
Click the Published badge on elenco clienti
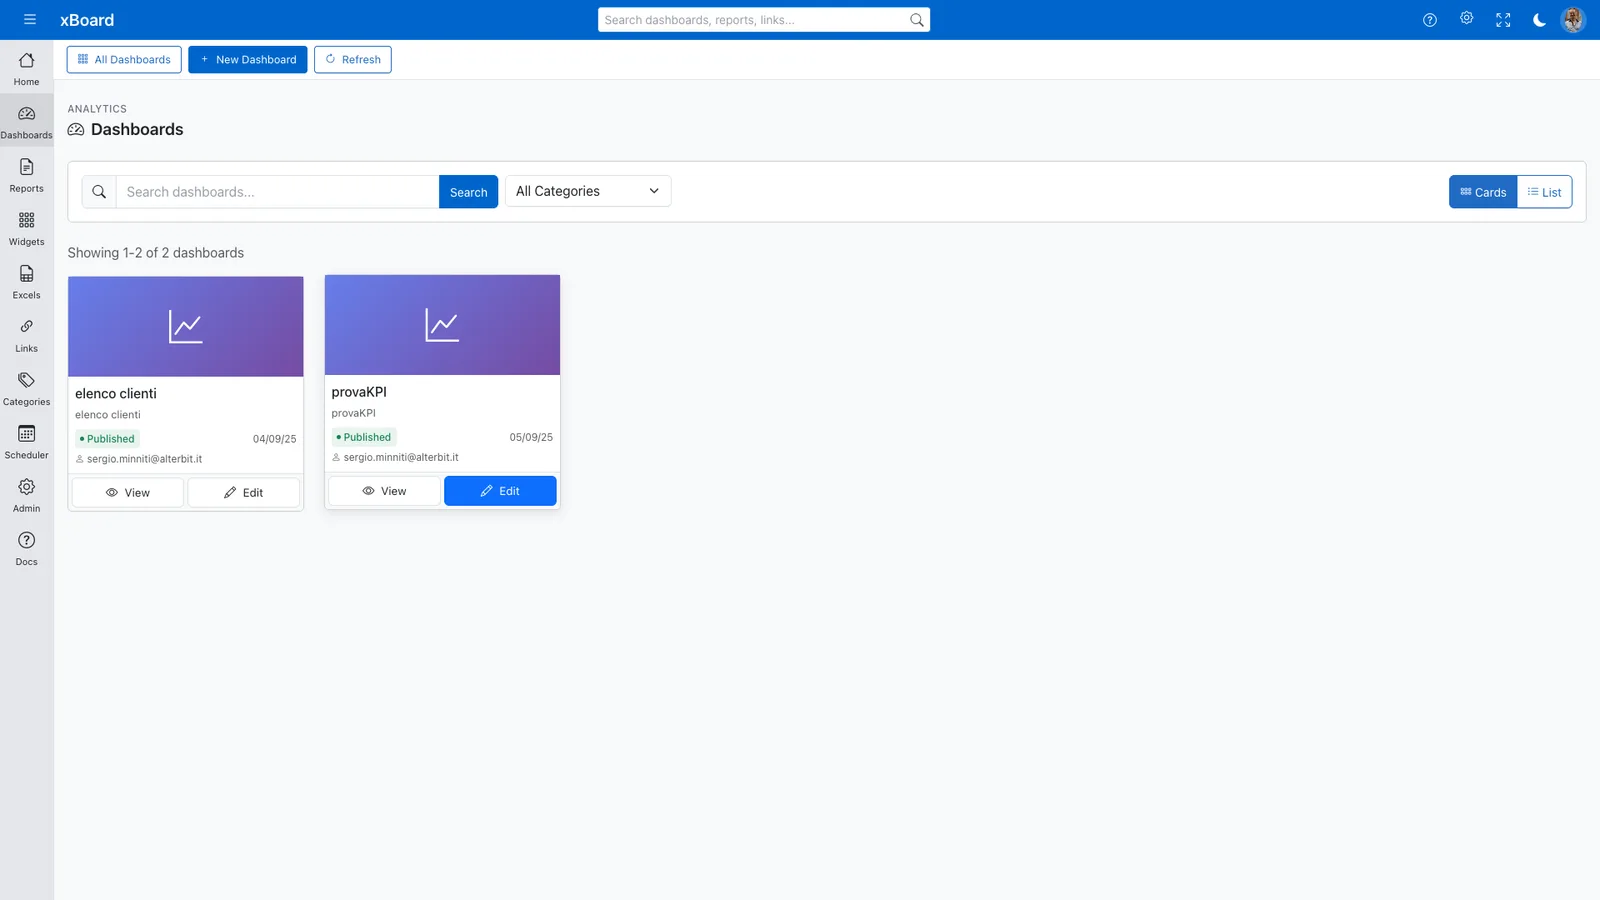click(108, 439)
